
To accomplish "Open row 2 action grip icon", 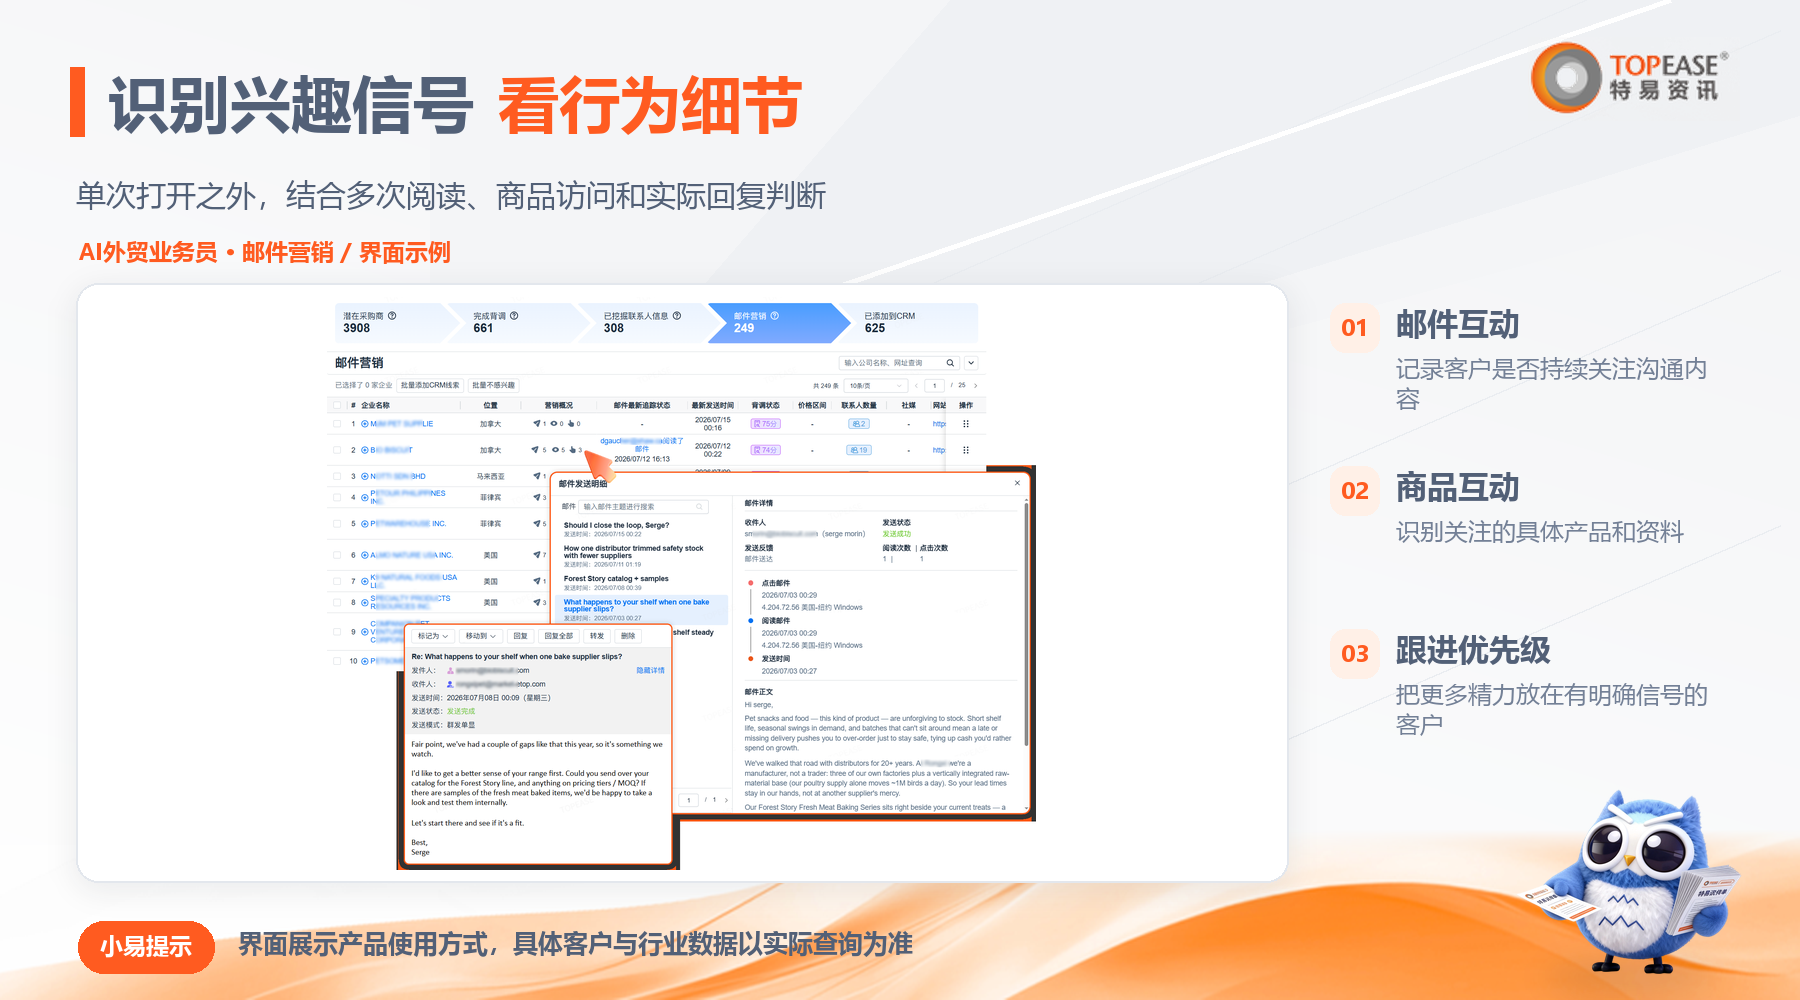I will (966, 450).
